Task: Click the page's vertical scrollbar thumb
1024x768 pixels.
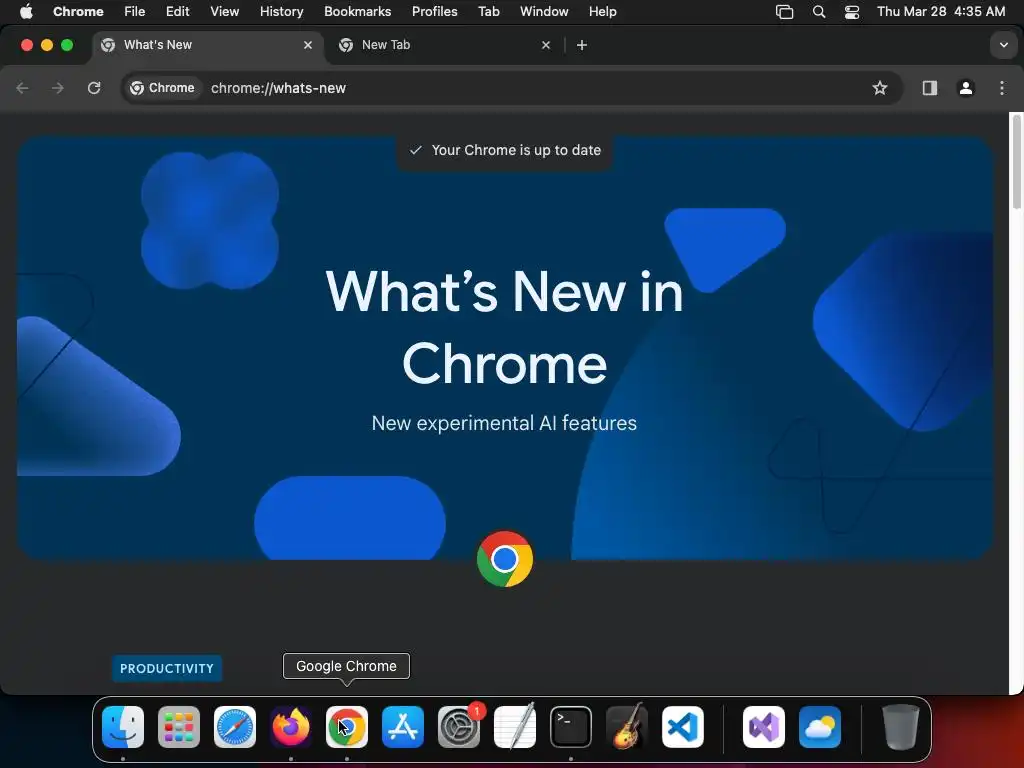Action: coord(1016,162)
